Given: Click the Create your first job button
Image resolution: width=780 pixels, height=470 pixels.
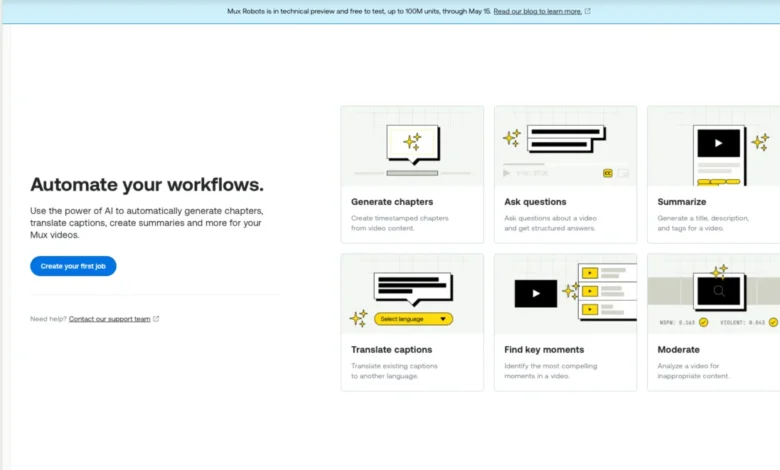Looking at the screenshot, I should [x=73, y=266].
